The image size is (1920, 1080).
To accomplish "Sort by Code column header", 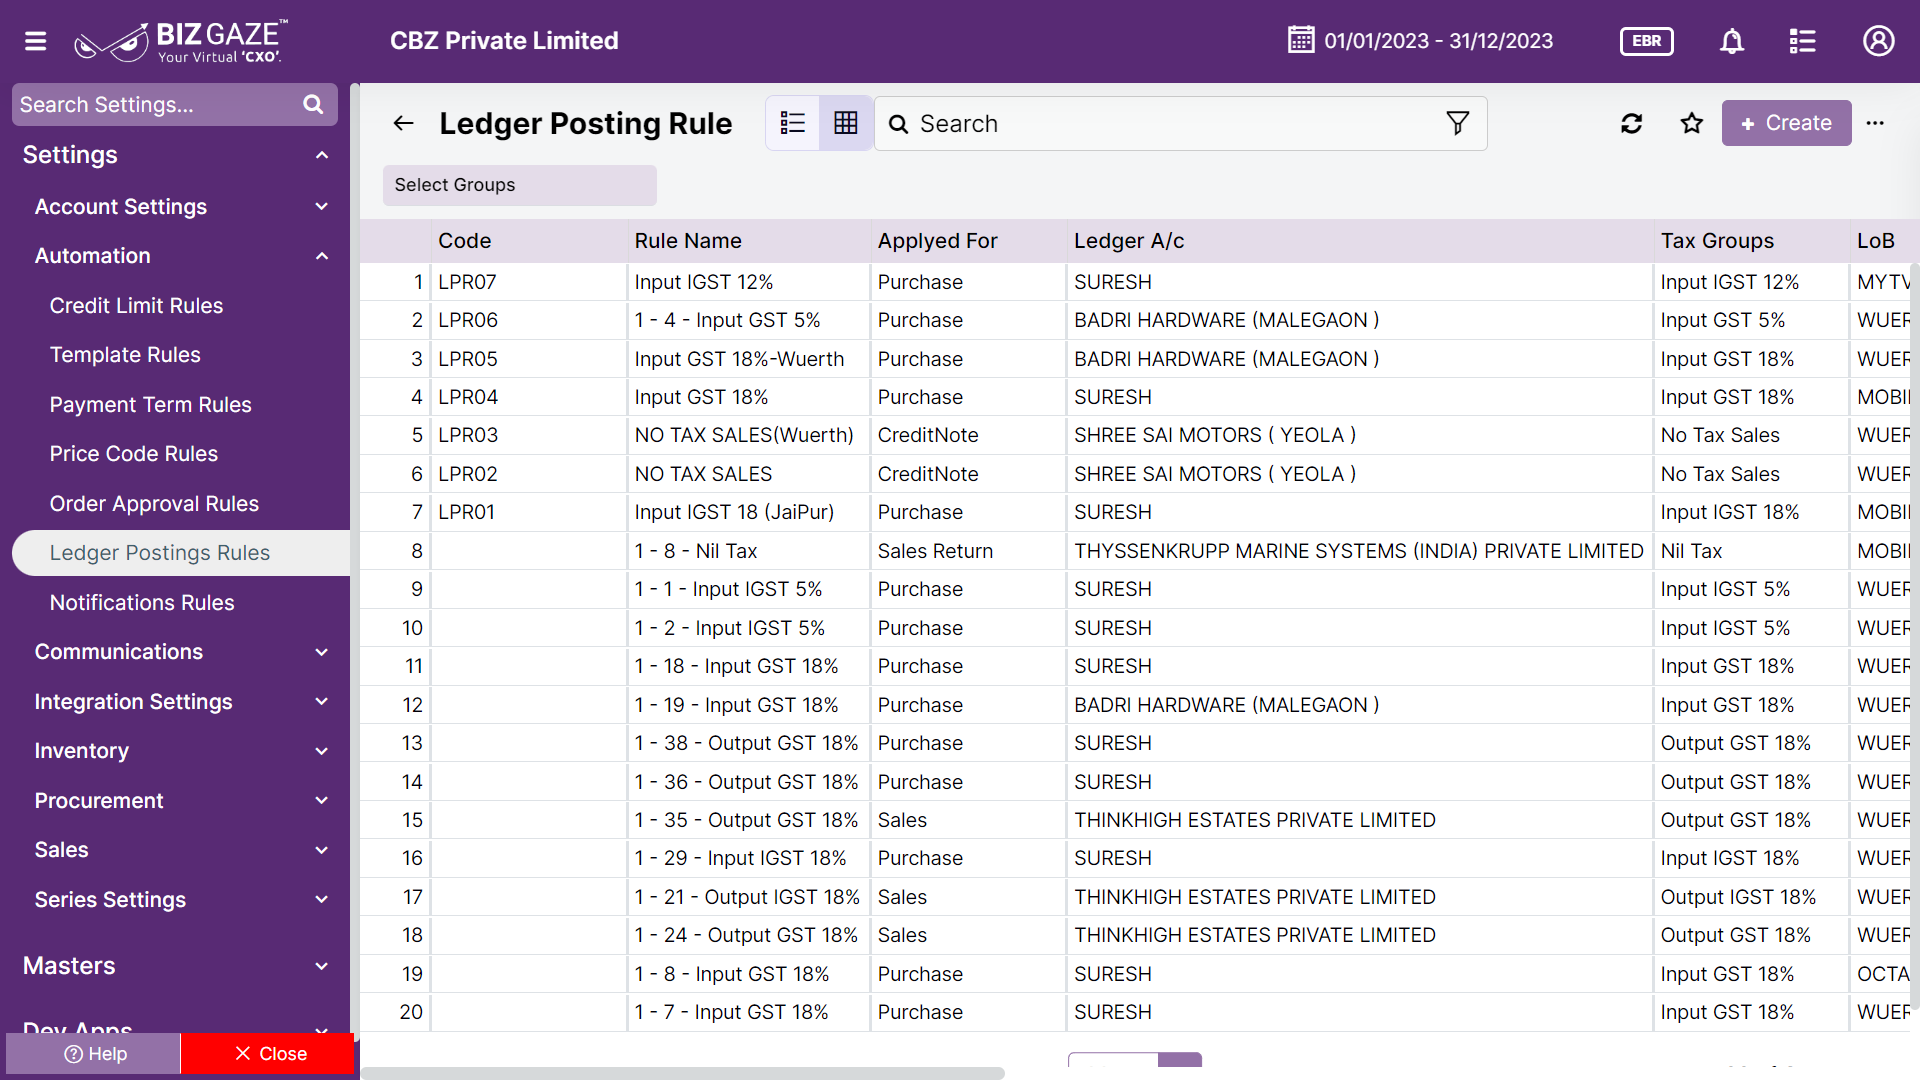I will [464, 241].
